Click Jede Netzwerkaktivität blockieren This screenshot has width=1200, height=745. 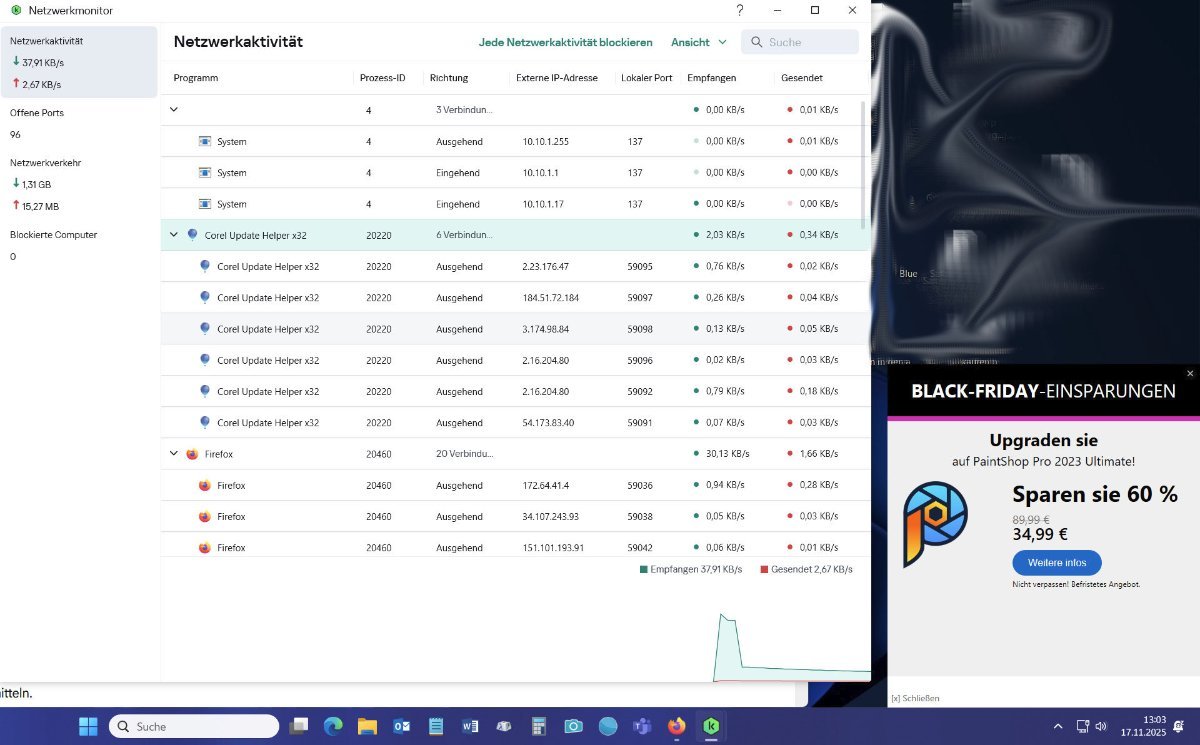566,42
